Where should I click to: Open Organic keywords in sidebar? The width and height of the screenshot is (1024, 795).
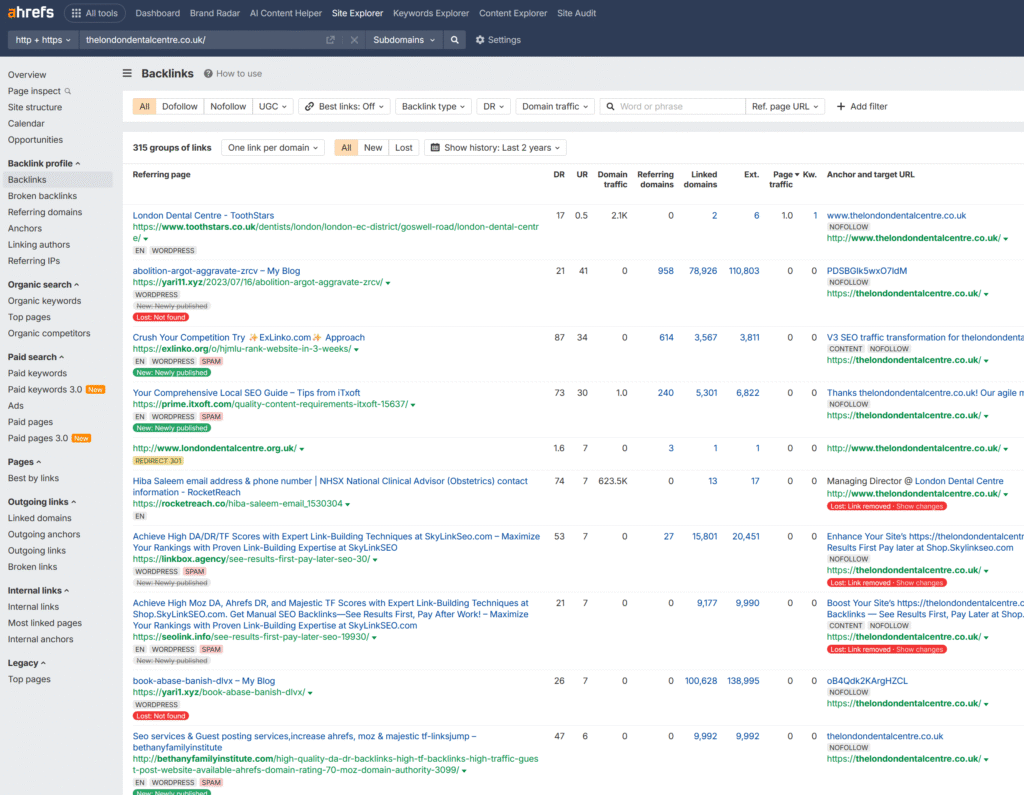(x=44, y=301)
